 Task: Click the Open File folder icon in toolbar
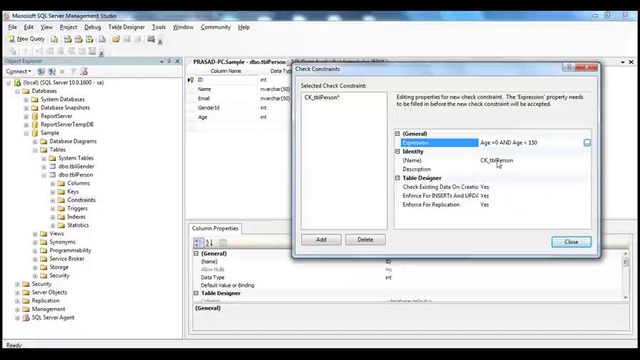[116, 39]
